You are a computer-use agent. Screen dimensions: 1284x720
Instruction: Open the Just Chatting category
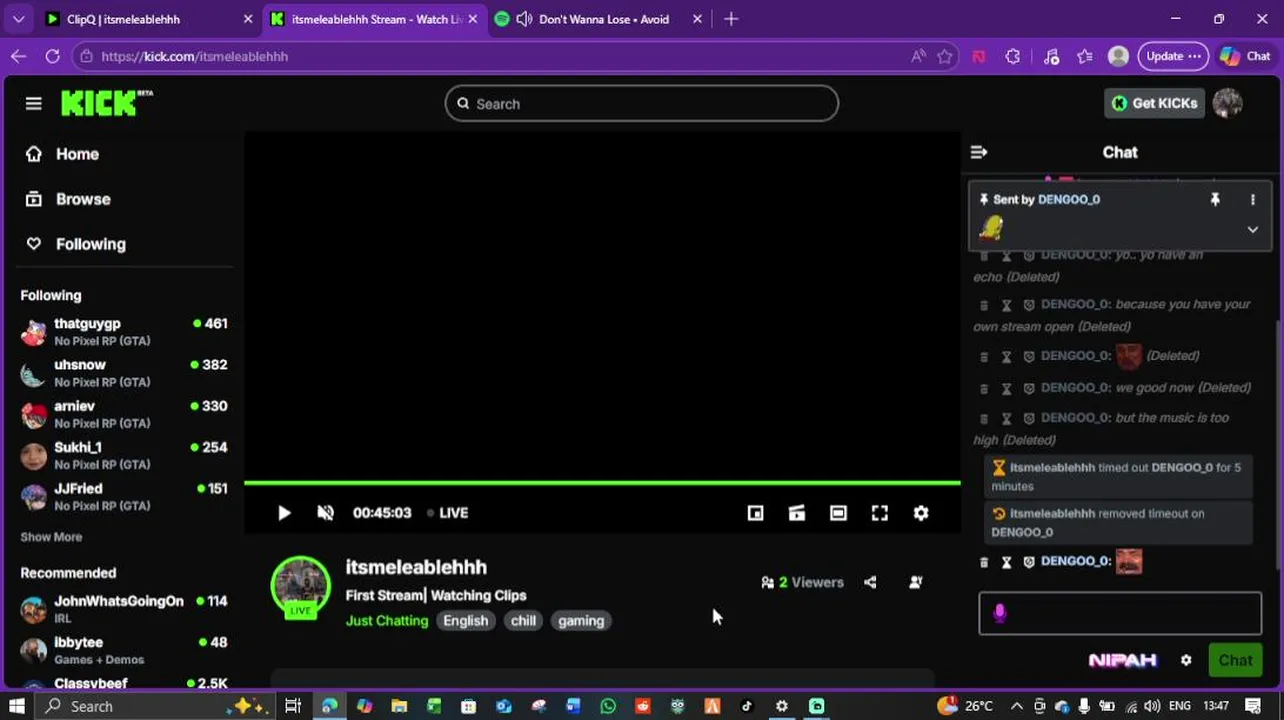tap(387, 621)
